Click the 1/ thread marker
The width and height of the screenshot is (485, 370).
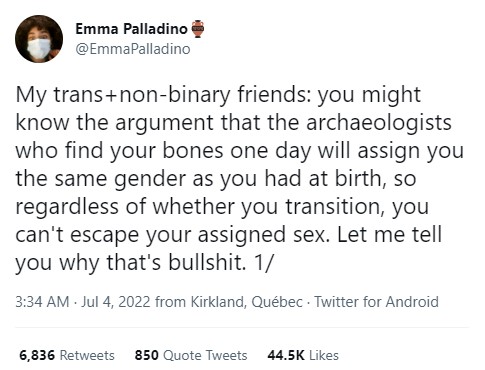tap(263, 263)
